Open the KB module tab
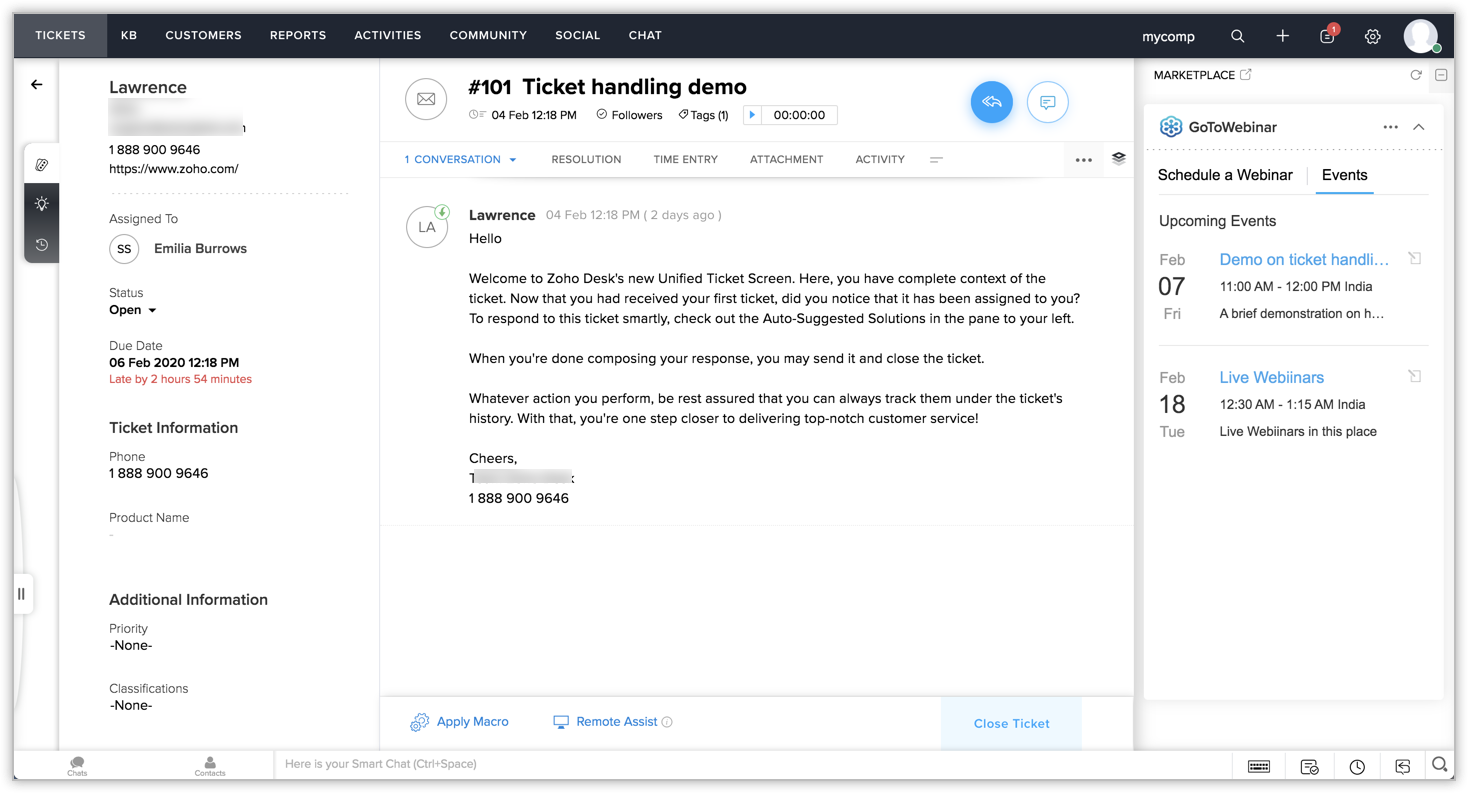The height and width of the screenshot is (793, 1468). (129, 36)
